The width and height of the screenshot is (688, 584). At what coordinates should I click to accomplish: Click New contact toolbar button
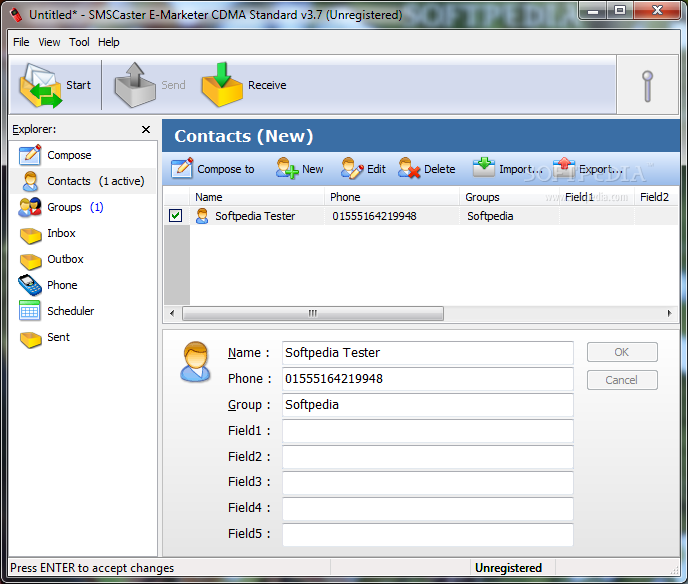click(300, 169)
